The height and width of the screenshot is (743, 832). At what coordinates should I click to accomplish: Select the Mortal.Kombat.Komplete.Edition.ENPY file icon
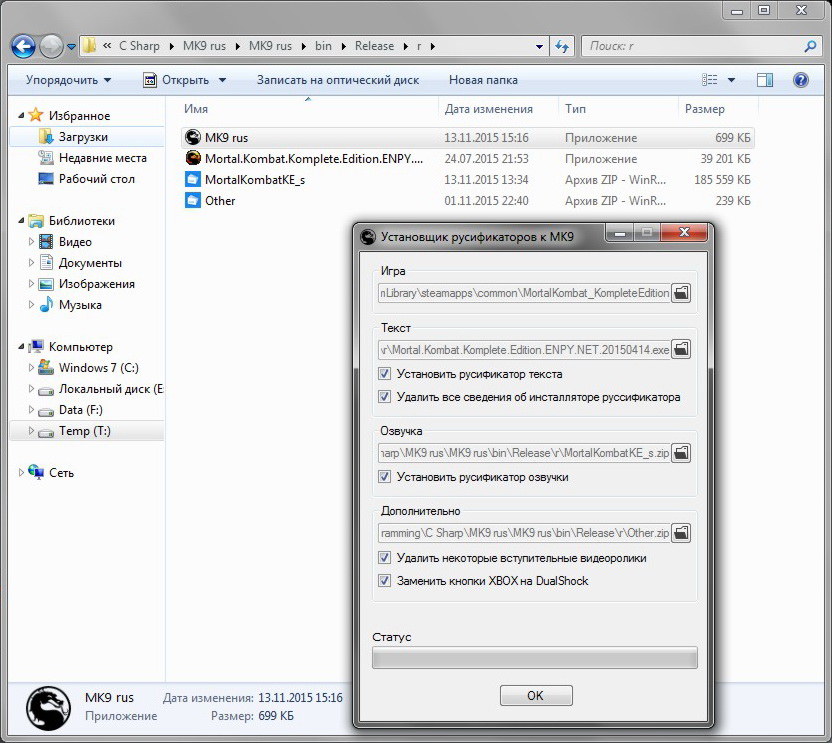pos(193,158)
